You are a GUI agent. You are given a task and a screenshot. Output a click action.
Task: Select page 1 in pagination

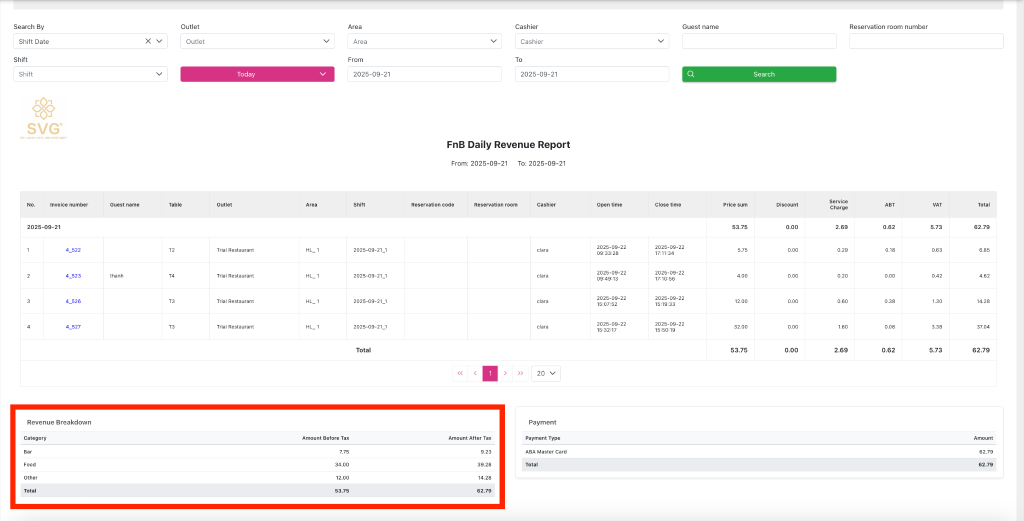(490, 373)
